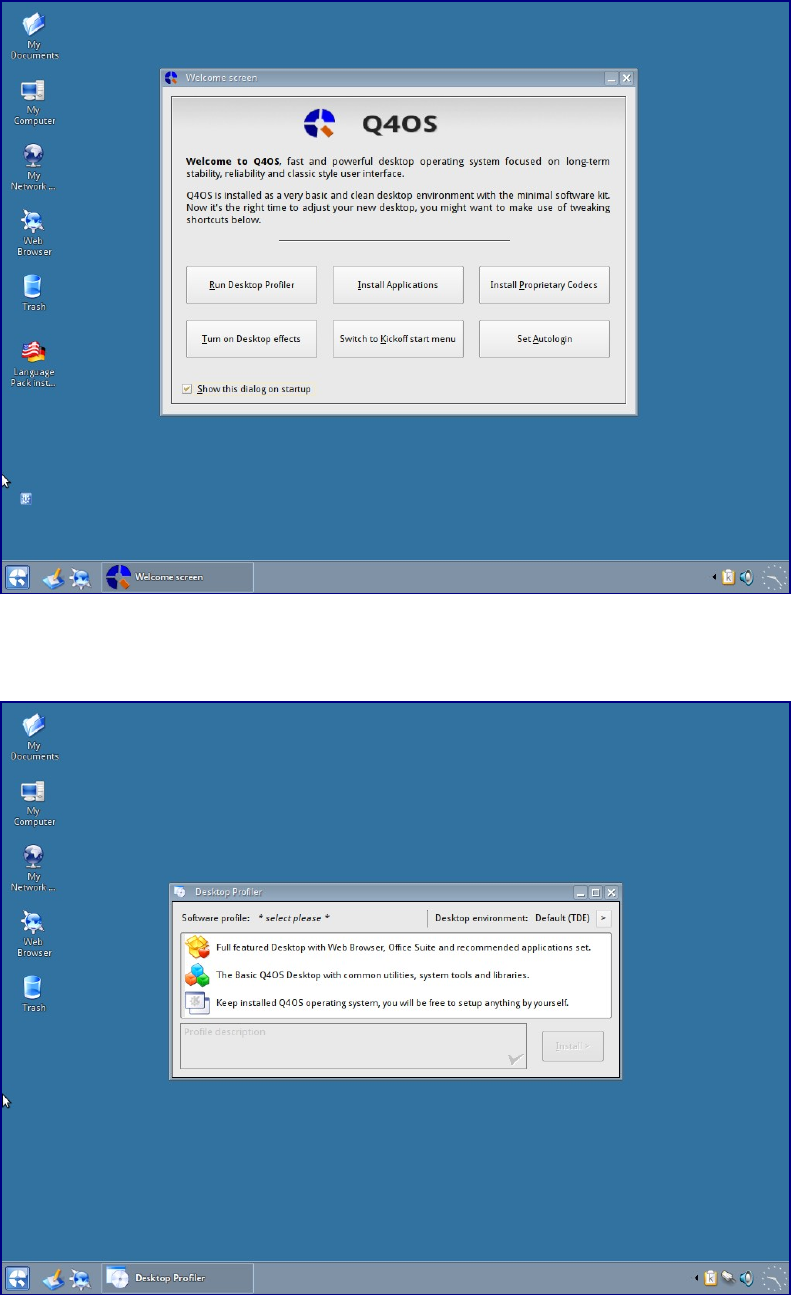Maximize the Desktop Profiler window
Screen dimensions: 791x1296
point(596,892)
